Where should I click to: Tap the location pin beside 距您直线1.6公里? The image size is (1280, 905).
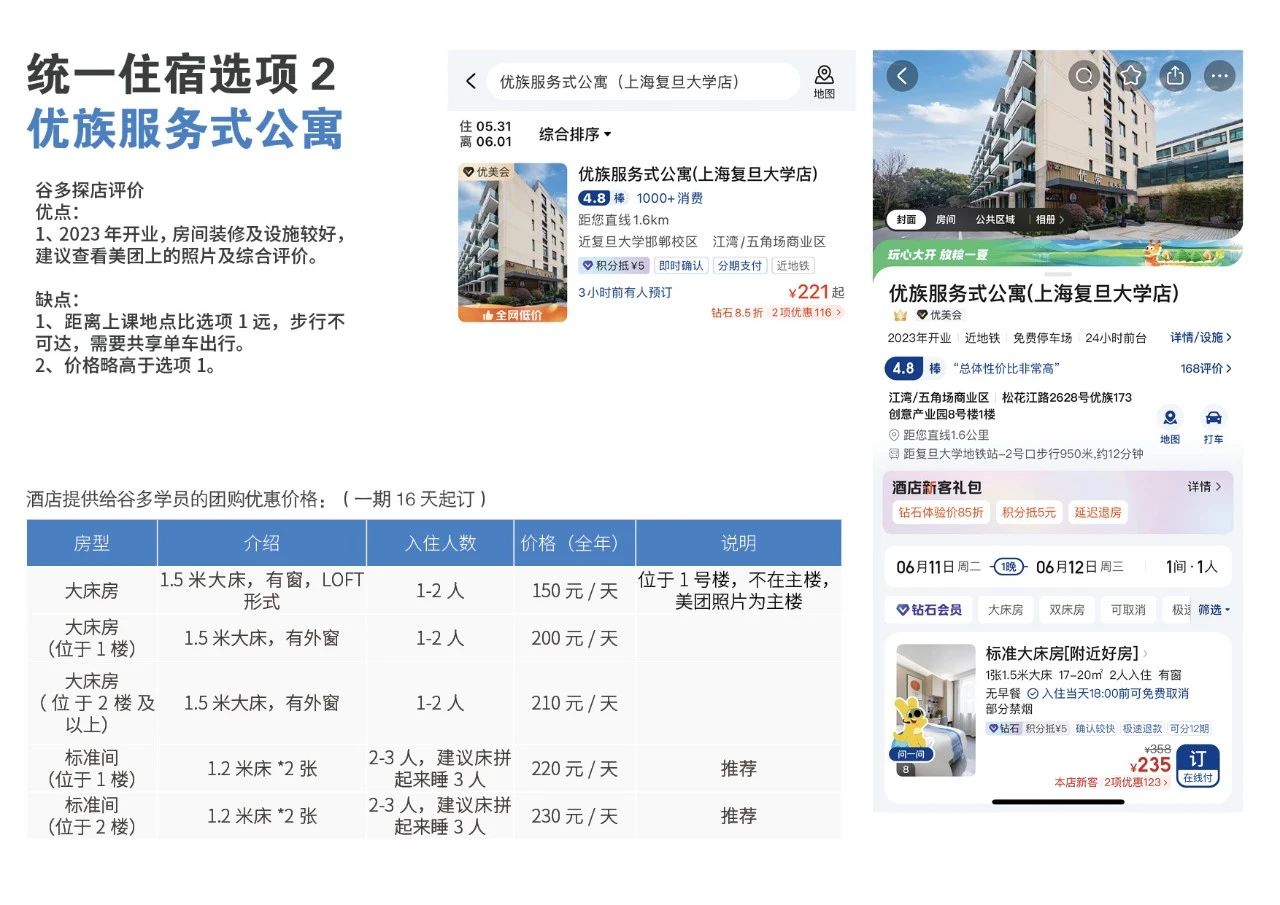click(x=894, y=435)
